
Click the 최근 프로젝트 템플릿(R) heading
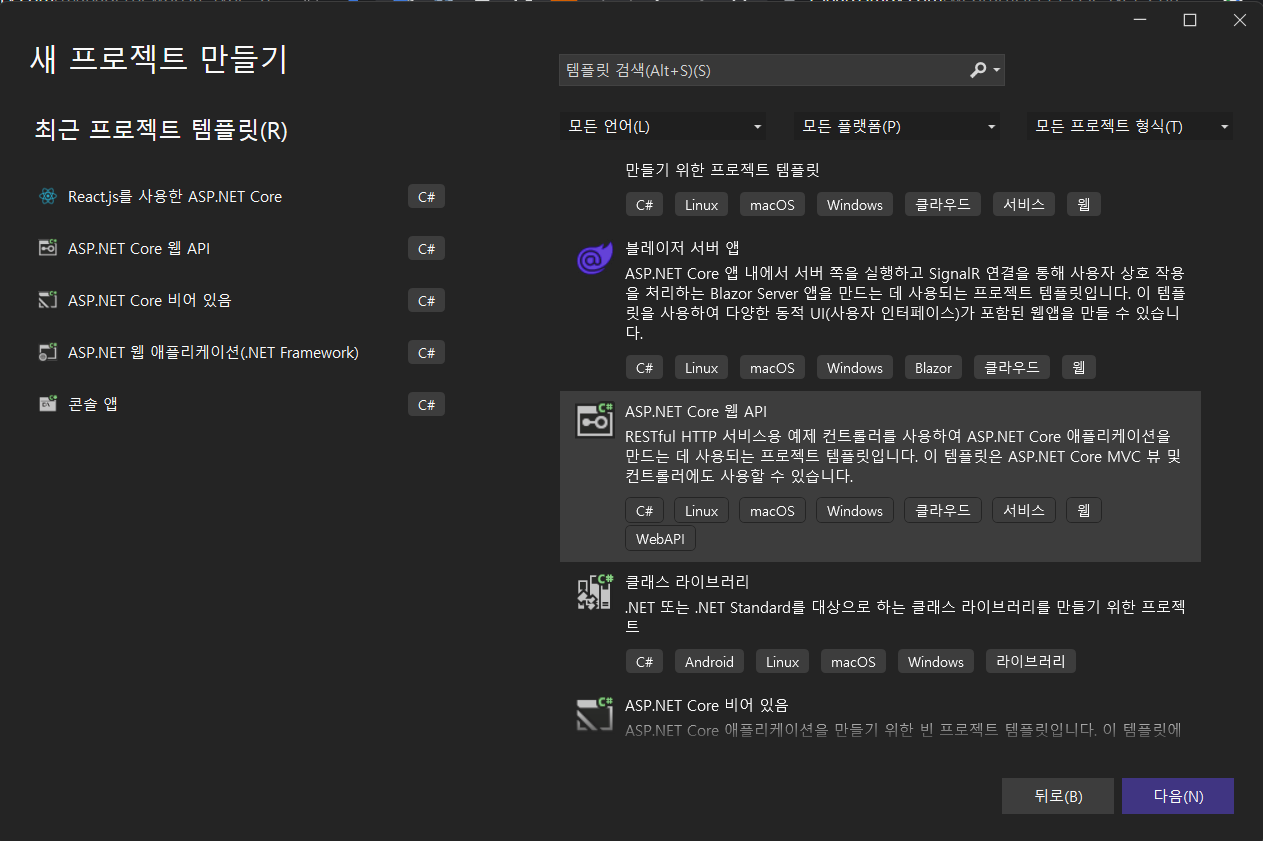161,130
